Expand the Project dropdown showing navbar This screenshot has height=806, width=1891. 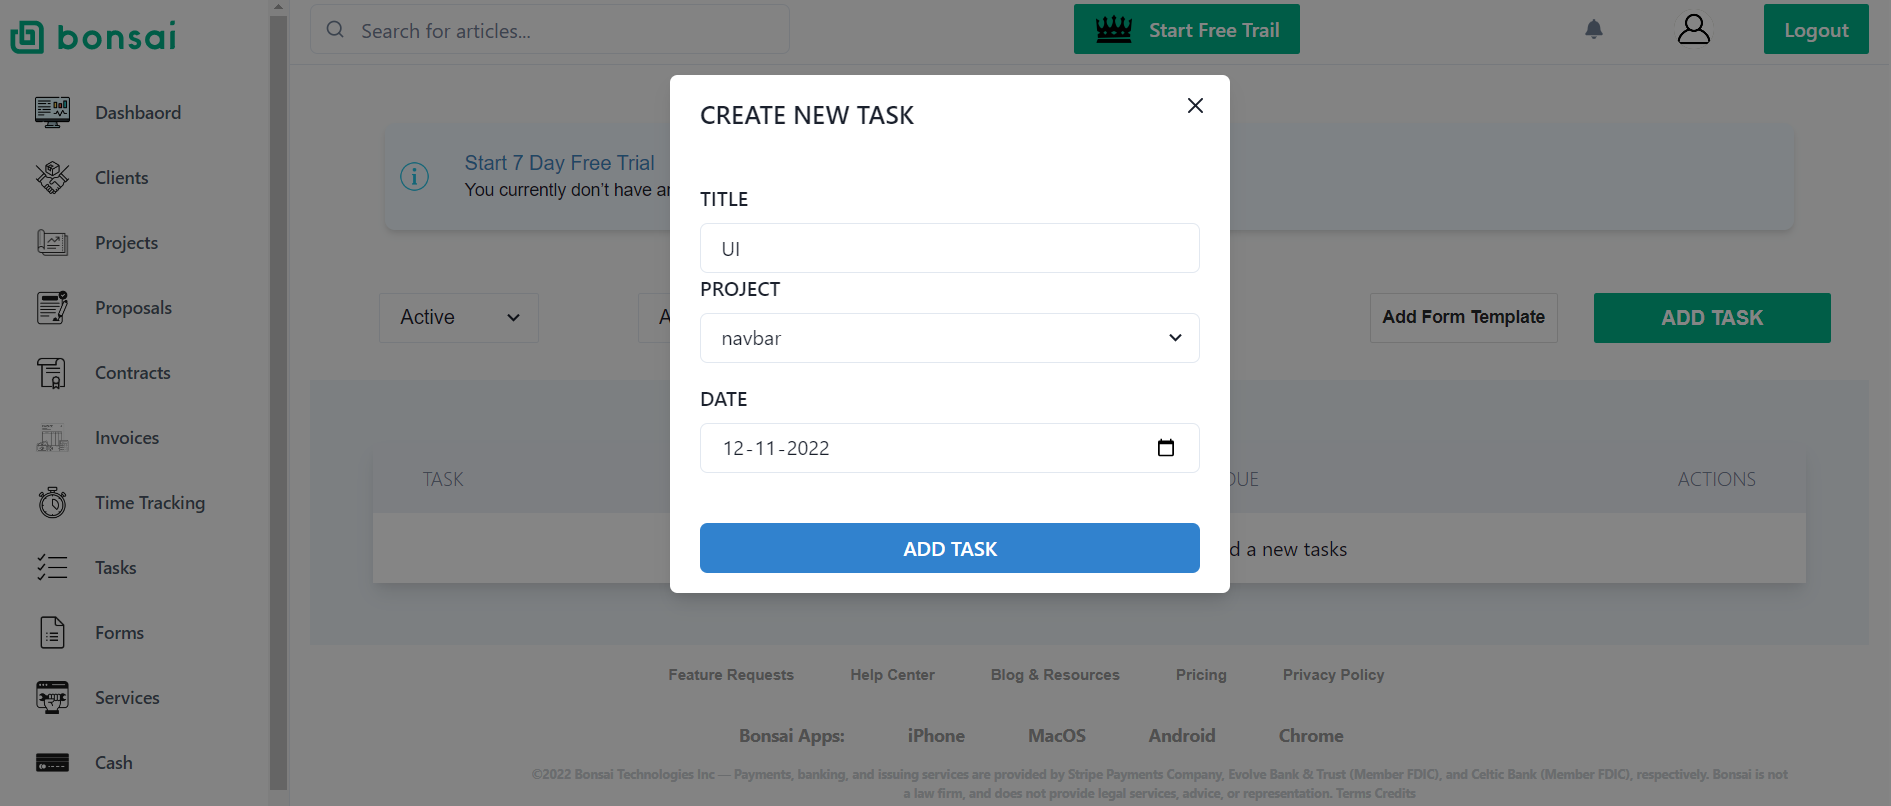(949, 338)
